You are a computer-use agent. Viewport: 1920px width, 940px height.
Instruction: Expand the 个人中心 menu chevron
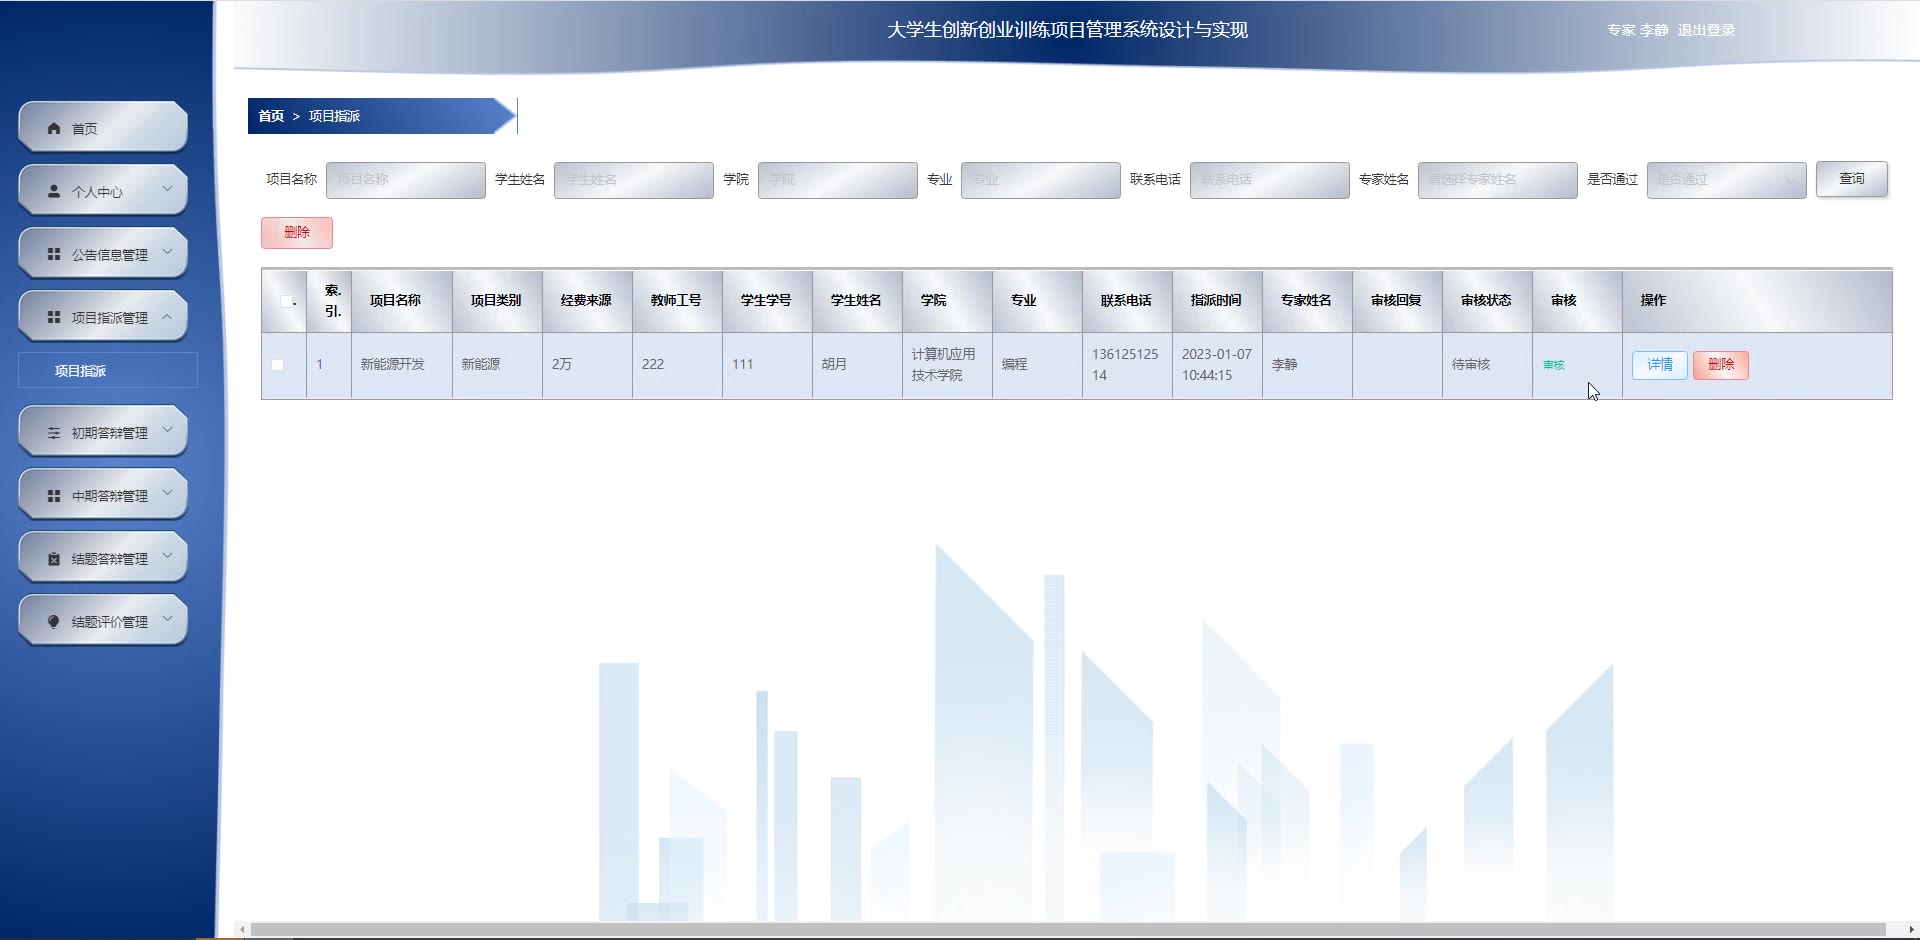(x=167, y=188)
